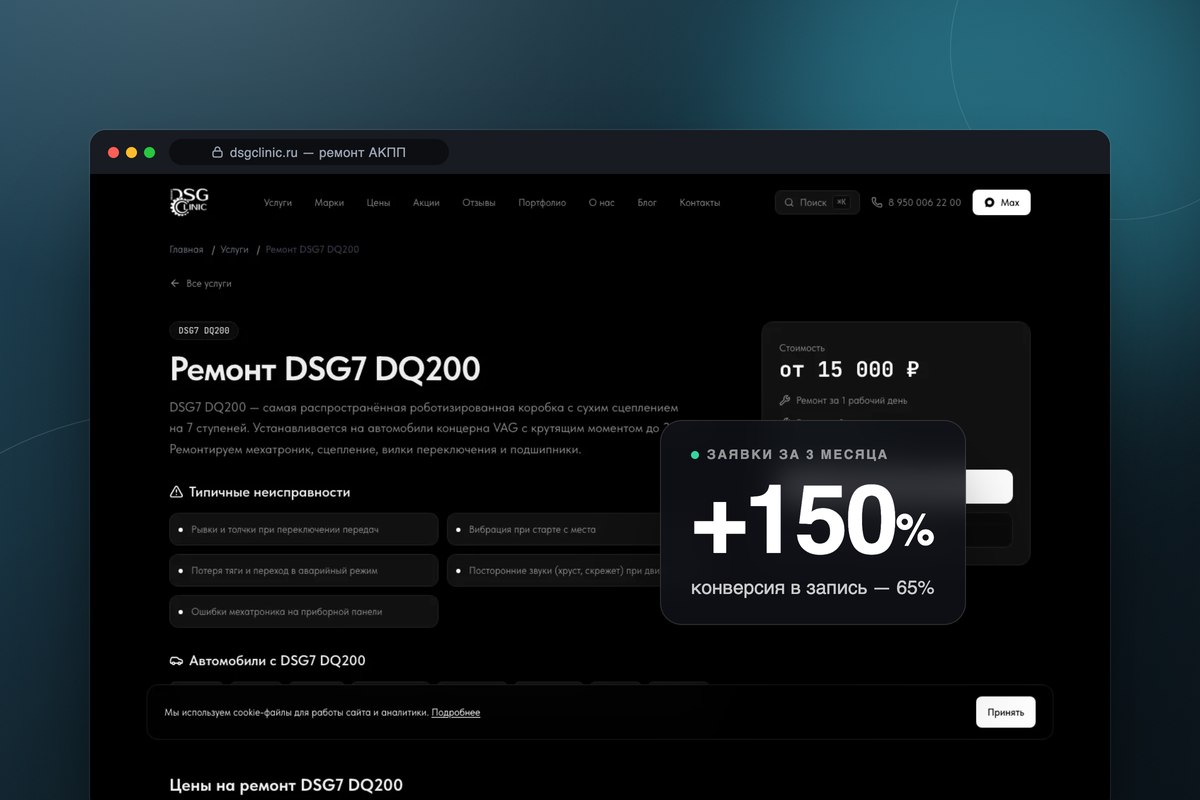Viewport: 1200px width, 800px height.
Task: Go to the Цены page
Action: [378, 203]
